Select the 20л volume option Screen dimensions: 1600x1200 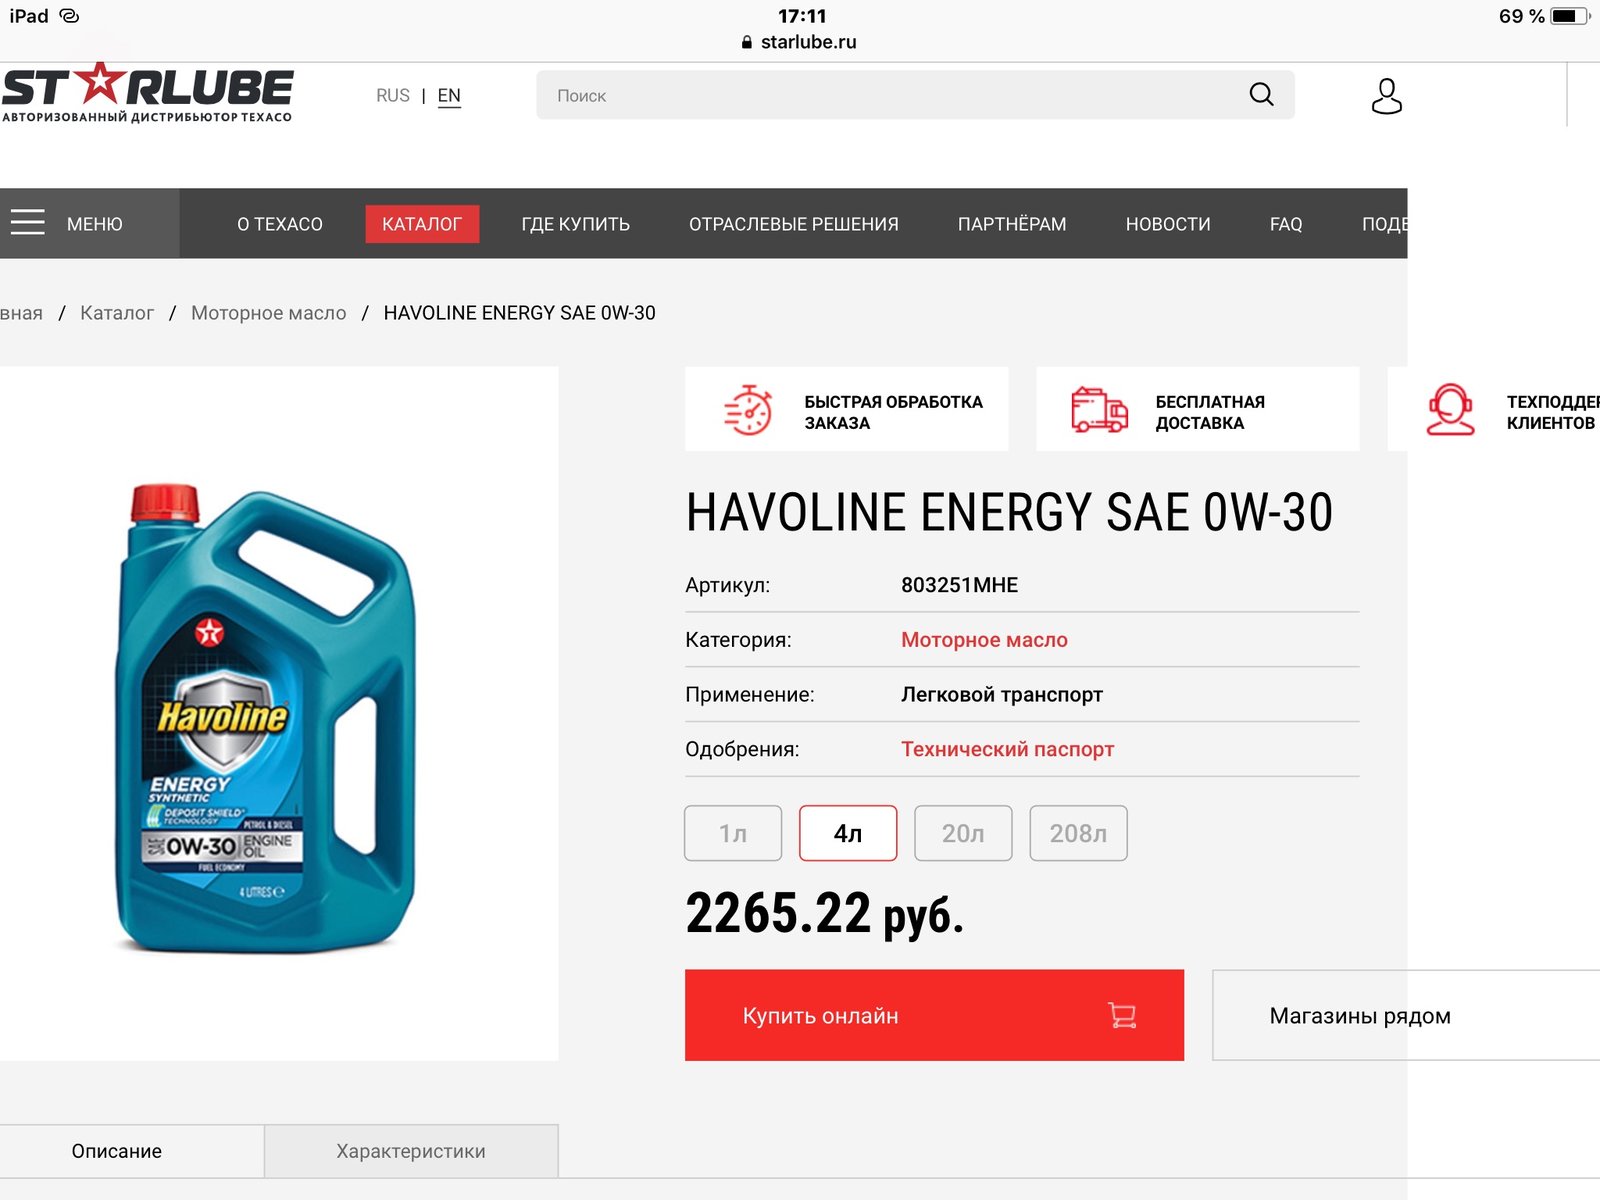(x=963, y=833)
